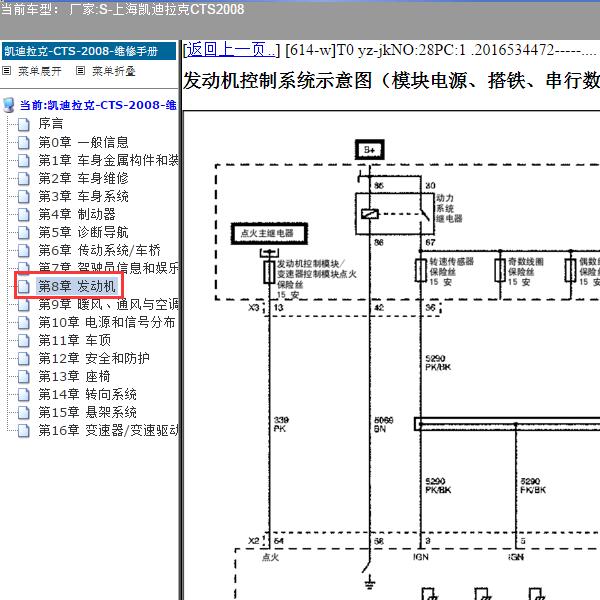Open 第5章 诊断导航 chapter
This screenshot has width=600, height=600.
click(83, 232)
